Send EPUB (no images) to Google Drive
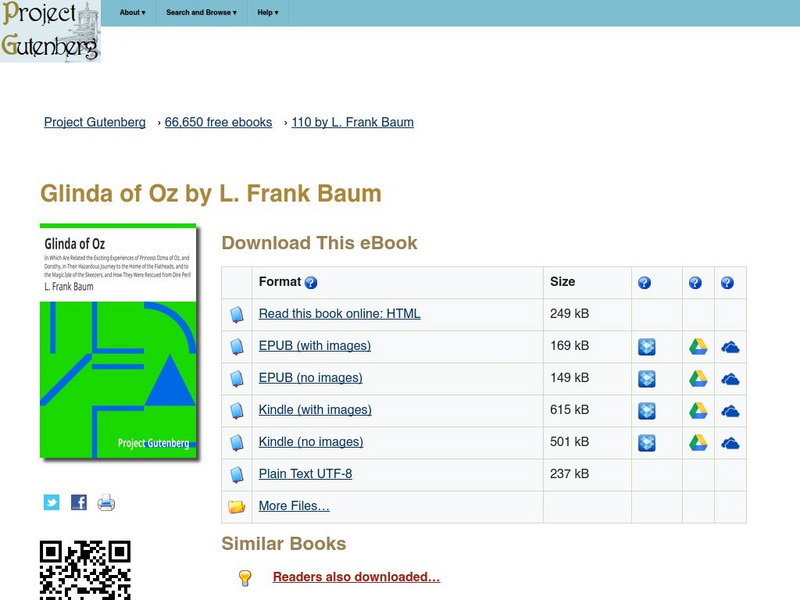 [698, 379]
